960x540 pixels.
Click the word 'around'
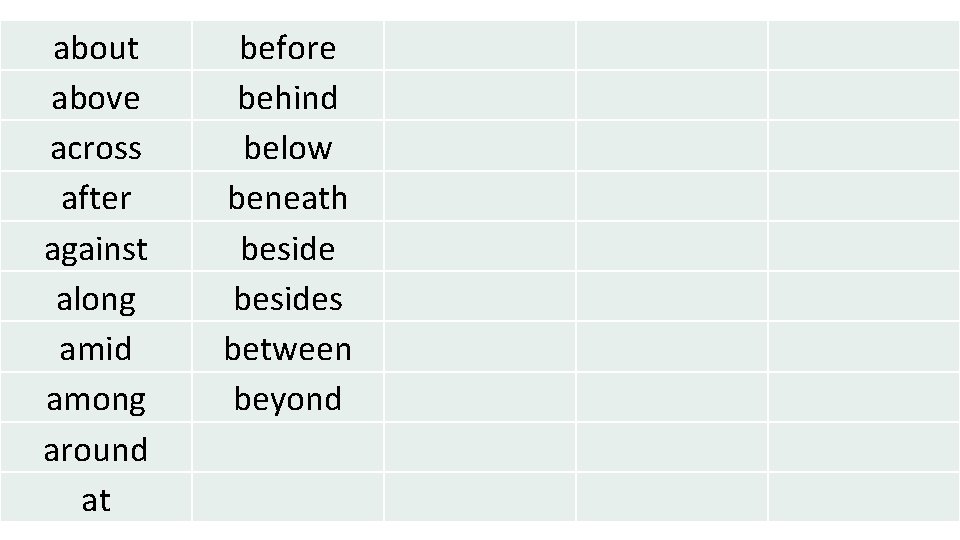tap(96, 450)
